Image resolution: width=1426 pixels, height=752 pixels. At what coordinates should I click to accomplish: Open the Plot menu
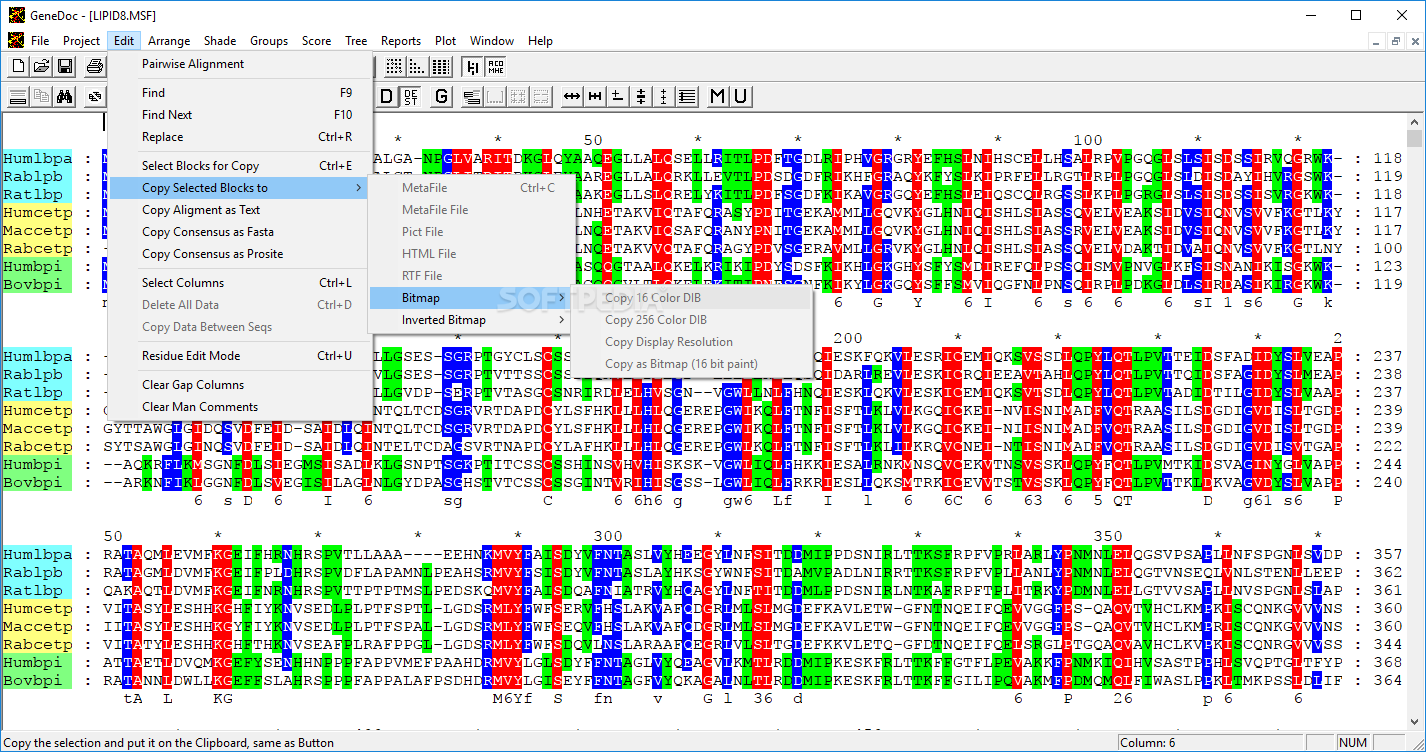pyautogui.click(x=446, y=41)
